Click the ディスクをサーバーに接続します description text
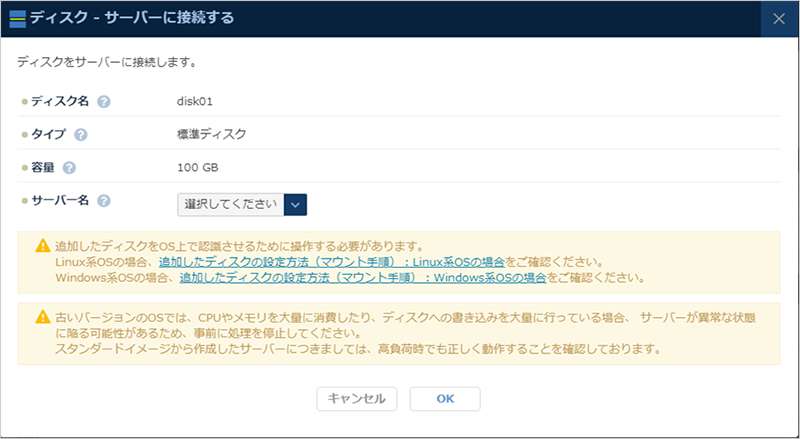800x439 pixels. (108, 64)
